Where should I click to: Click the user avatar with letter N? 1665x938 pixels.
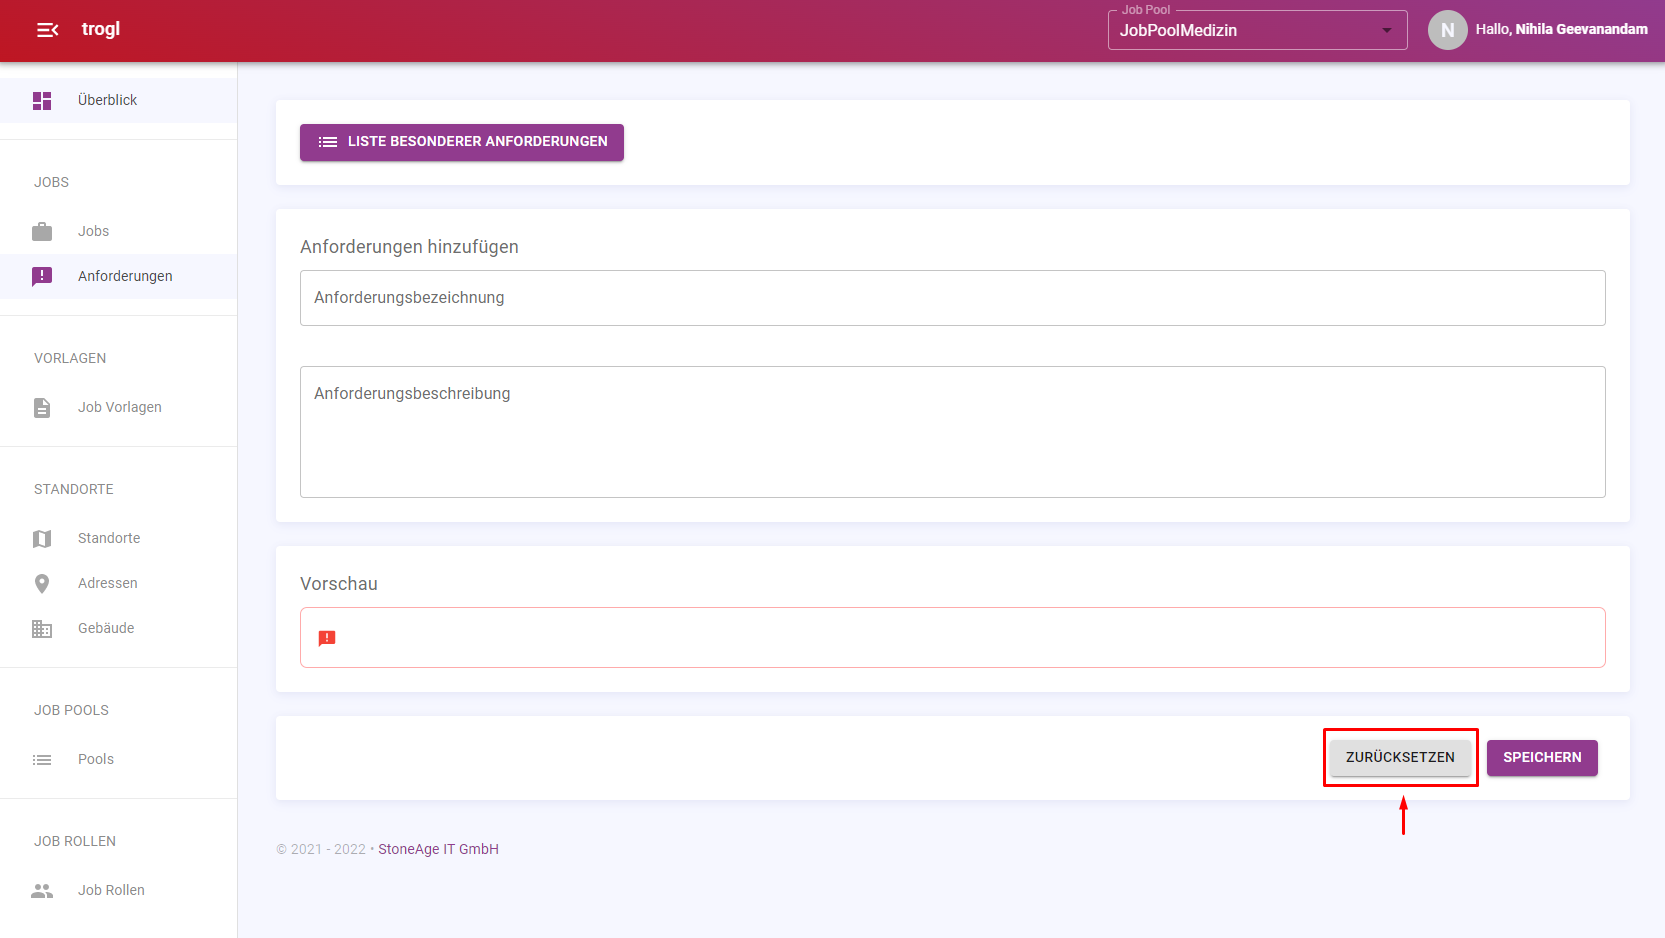pyautogui.click(x=1447, y=30)
